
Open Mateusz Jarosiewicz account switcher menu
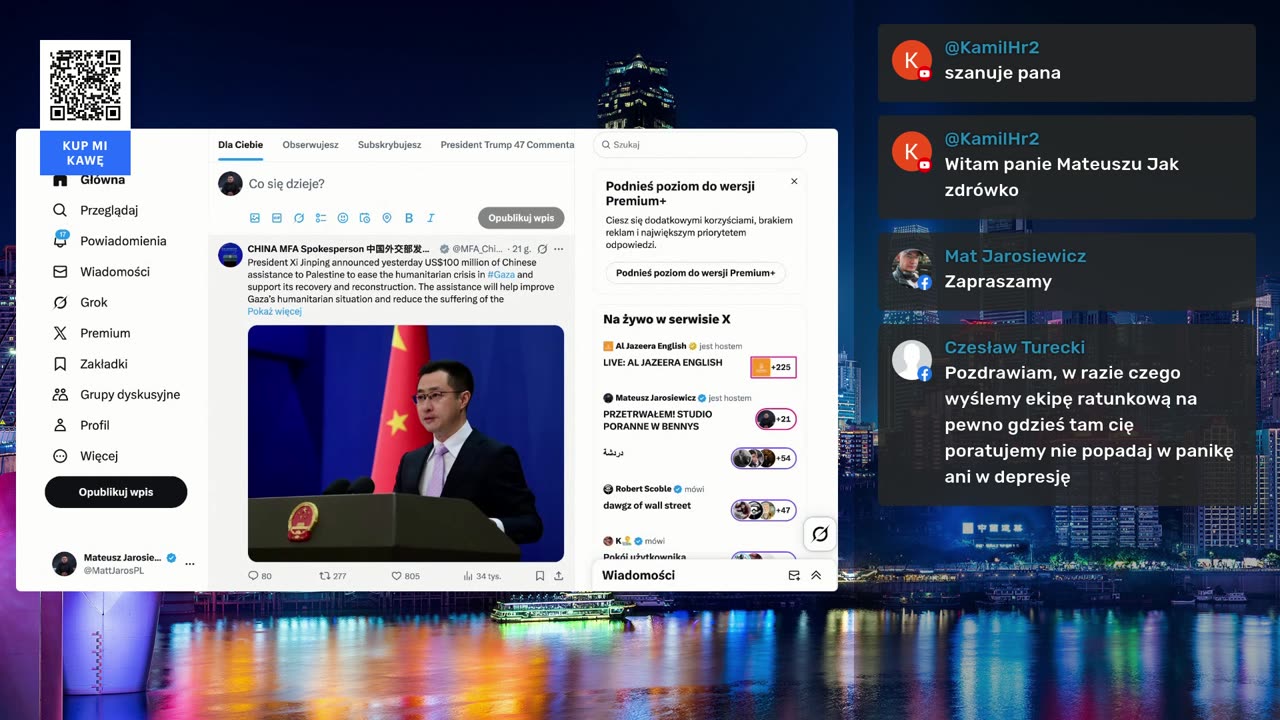(x=122, y=563)
